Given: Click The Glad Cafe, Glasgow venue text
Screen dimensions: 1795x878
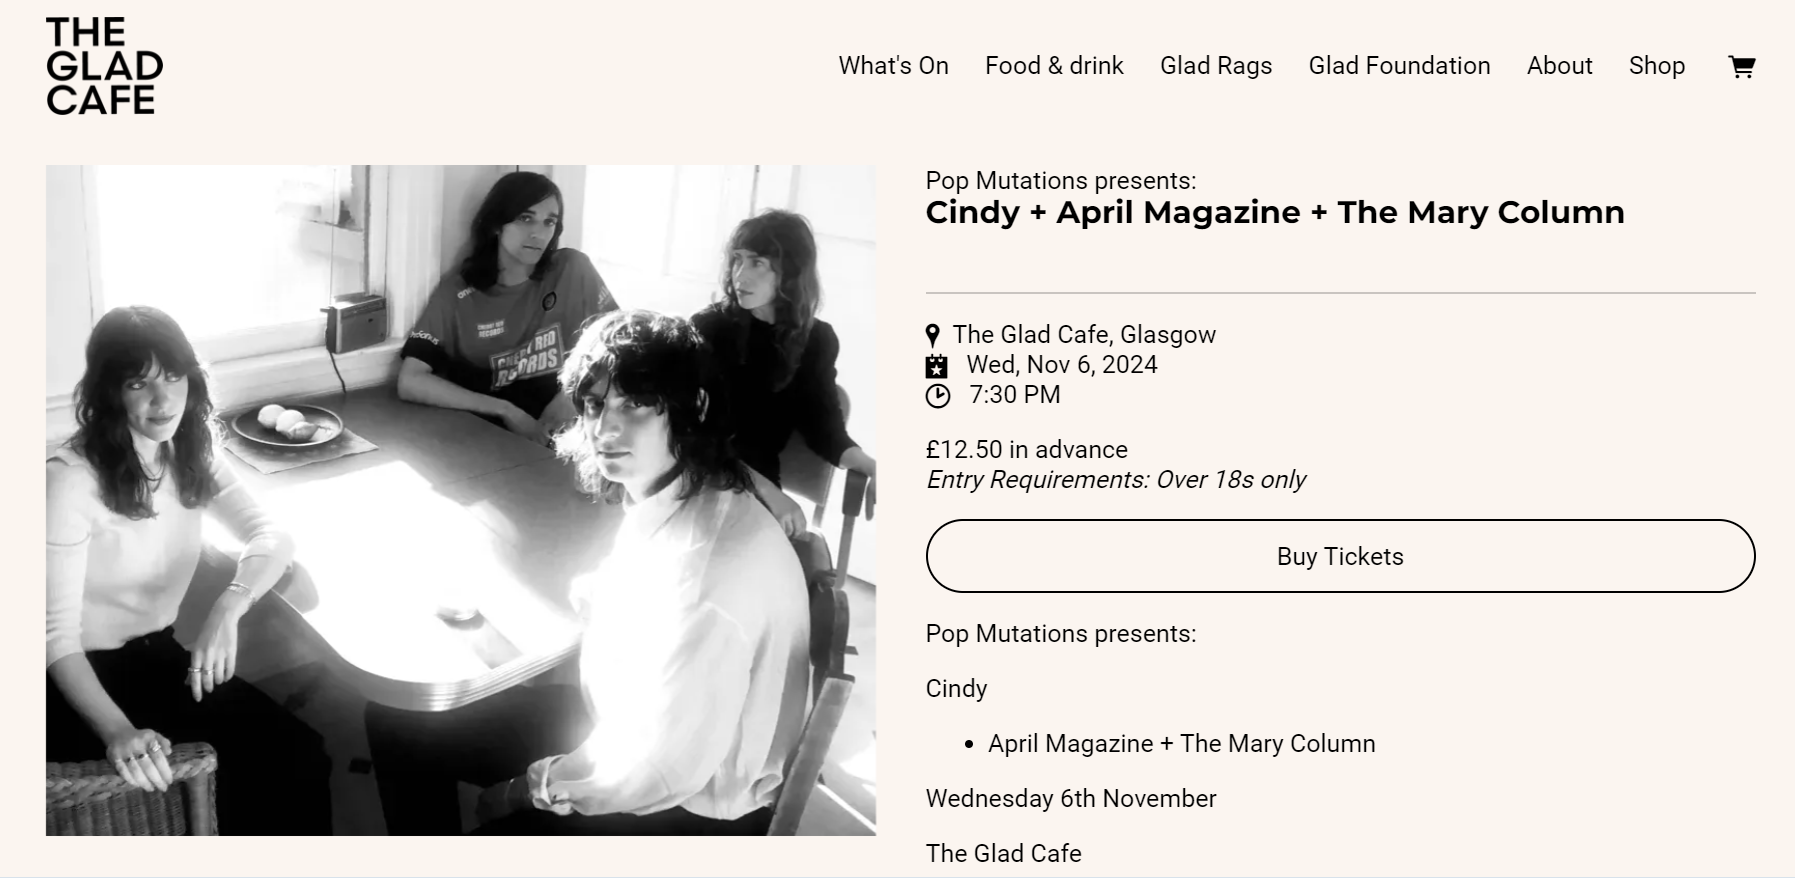Looking at the screenshot, I should tap(1084, 335).
